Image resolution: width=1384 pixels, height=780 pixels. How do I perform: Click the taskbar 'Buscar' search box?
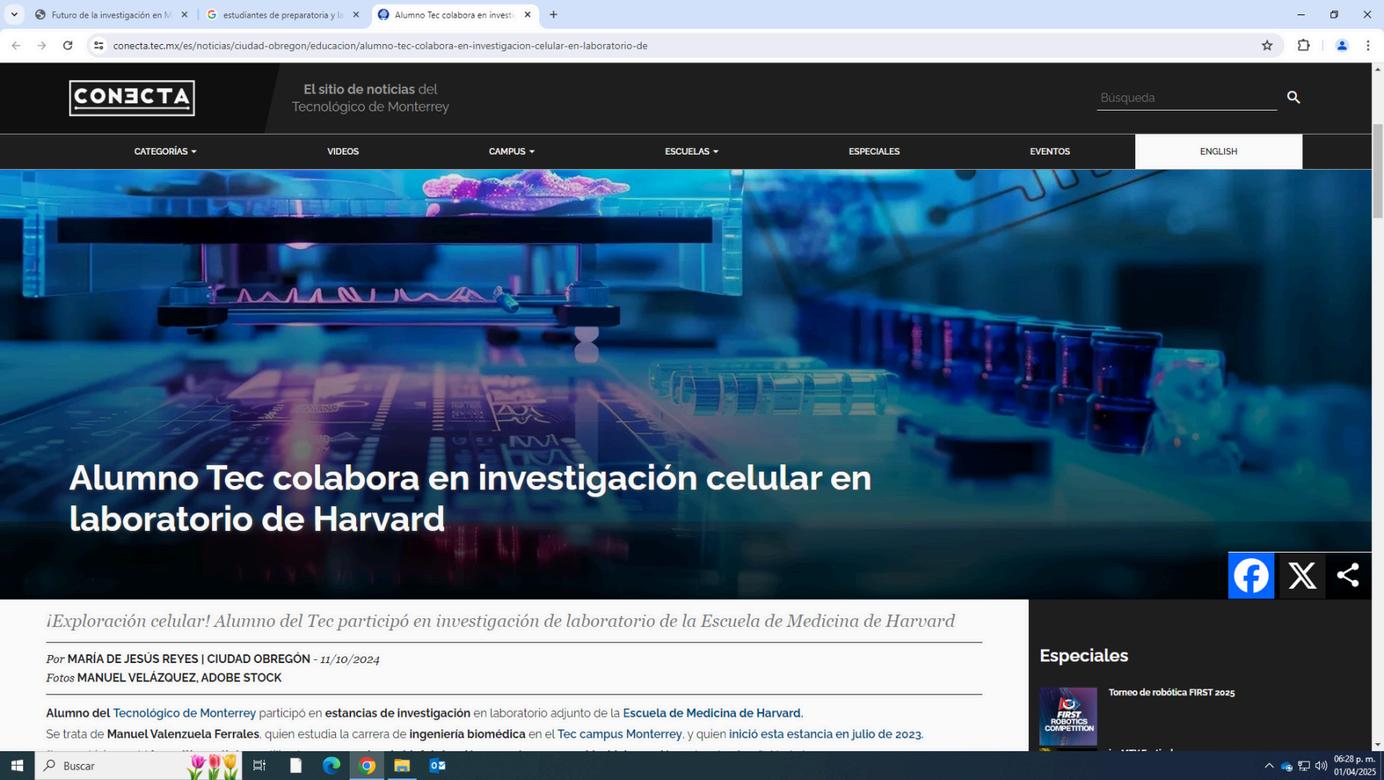point(139,766)
